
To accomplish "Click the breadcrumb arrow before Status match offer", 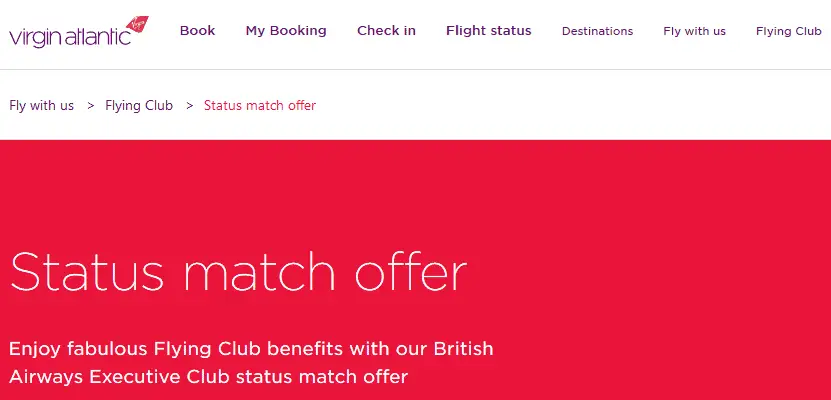I will pyautogui.click(x=189, y=105).
